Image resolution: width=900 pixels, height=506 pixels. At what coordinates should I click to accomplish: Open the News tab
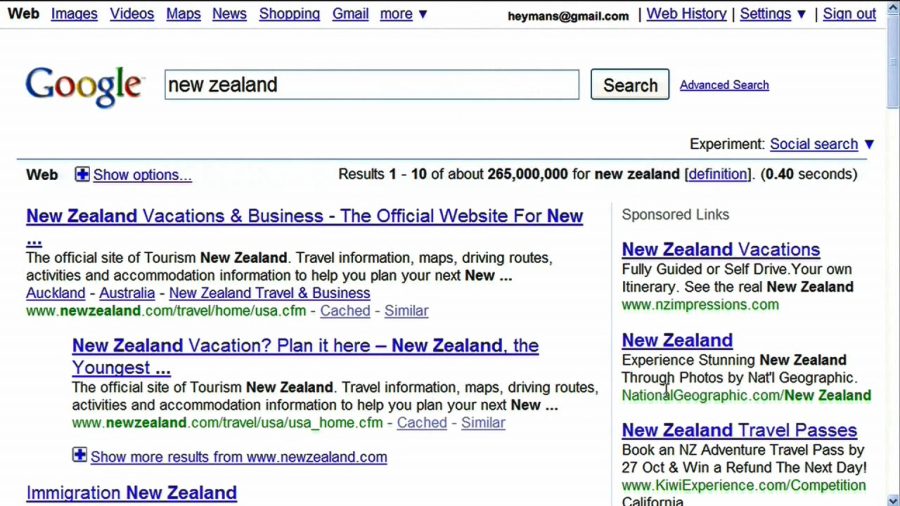[x=230, y=14]
